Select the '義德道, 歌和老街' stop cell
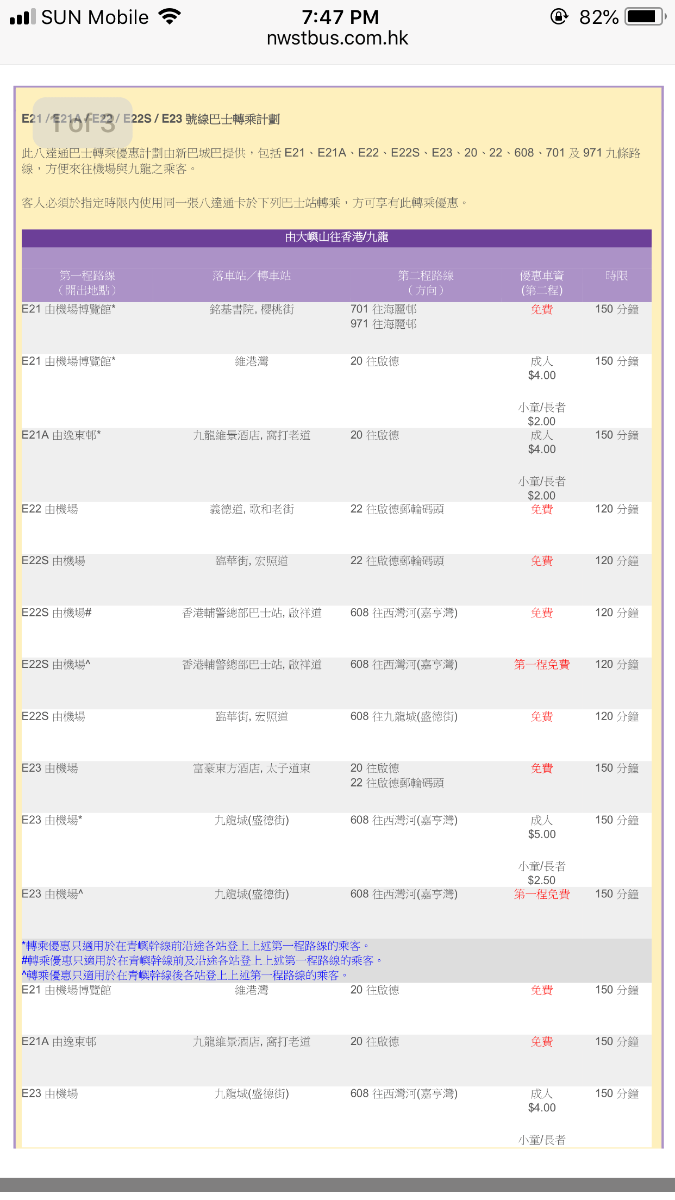Image resolution: width=675 pixels, height=1200 pixels. pyautogui.click(x=251, y=509)
